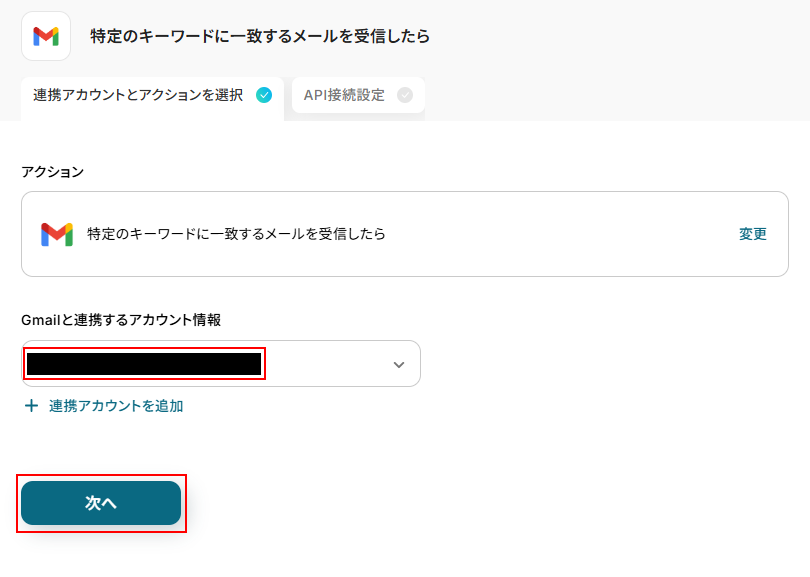
Task: Click the header title about keyword-matching emails
Action: pos(260,36)
